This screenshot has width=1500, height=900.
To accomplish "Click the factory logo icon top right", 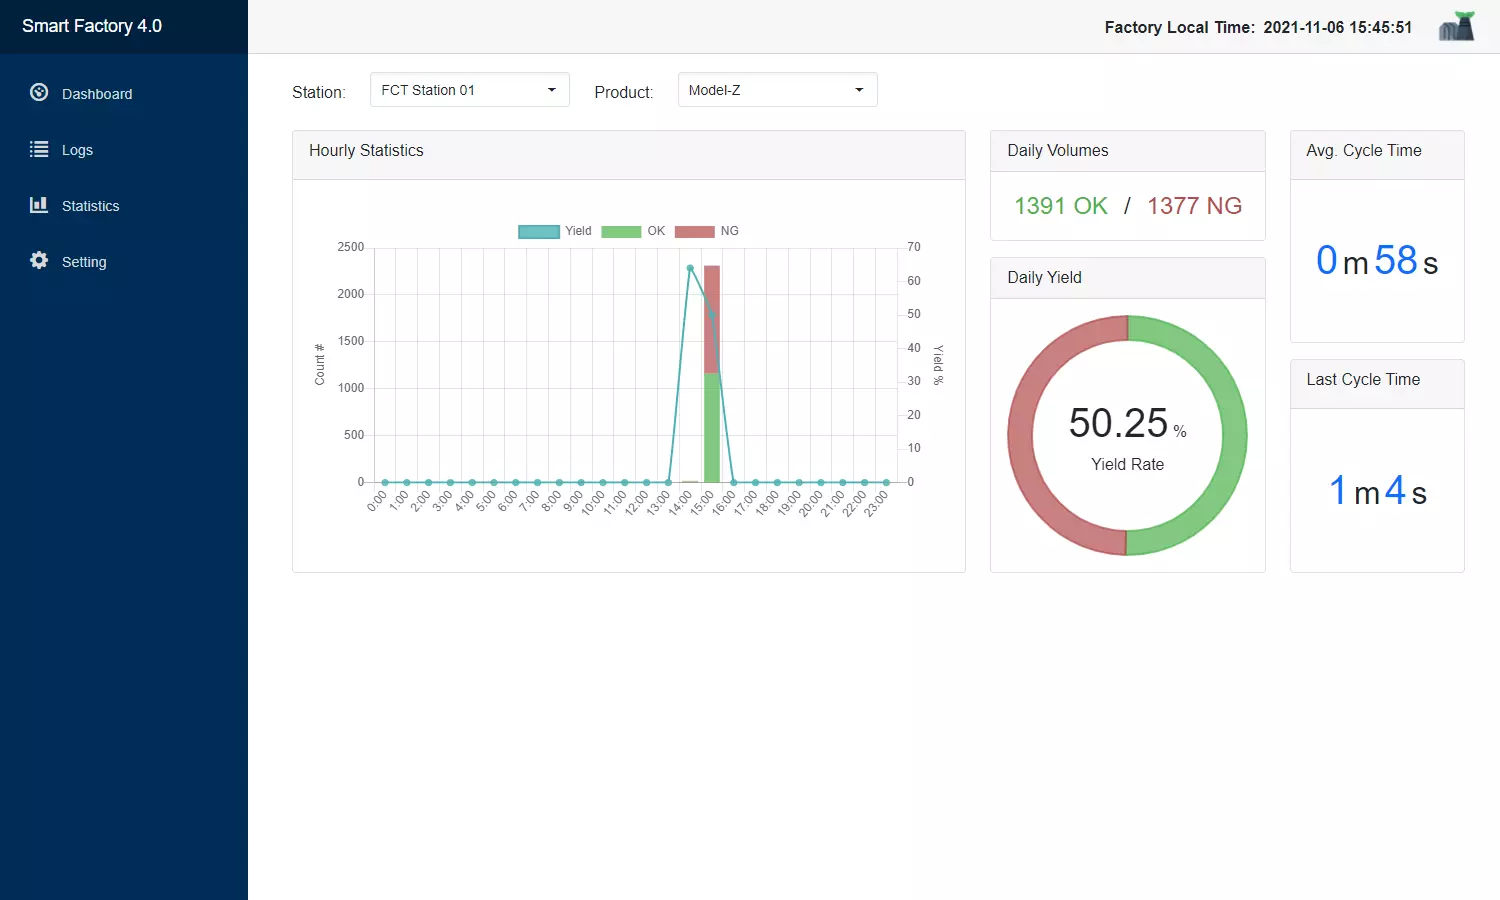I will pos(1457,26).
